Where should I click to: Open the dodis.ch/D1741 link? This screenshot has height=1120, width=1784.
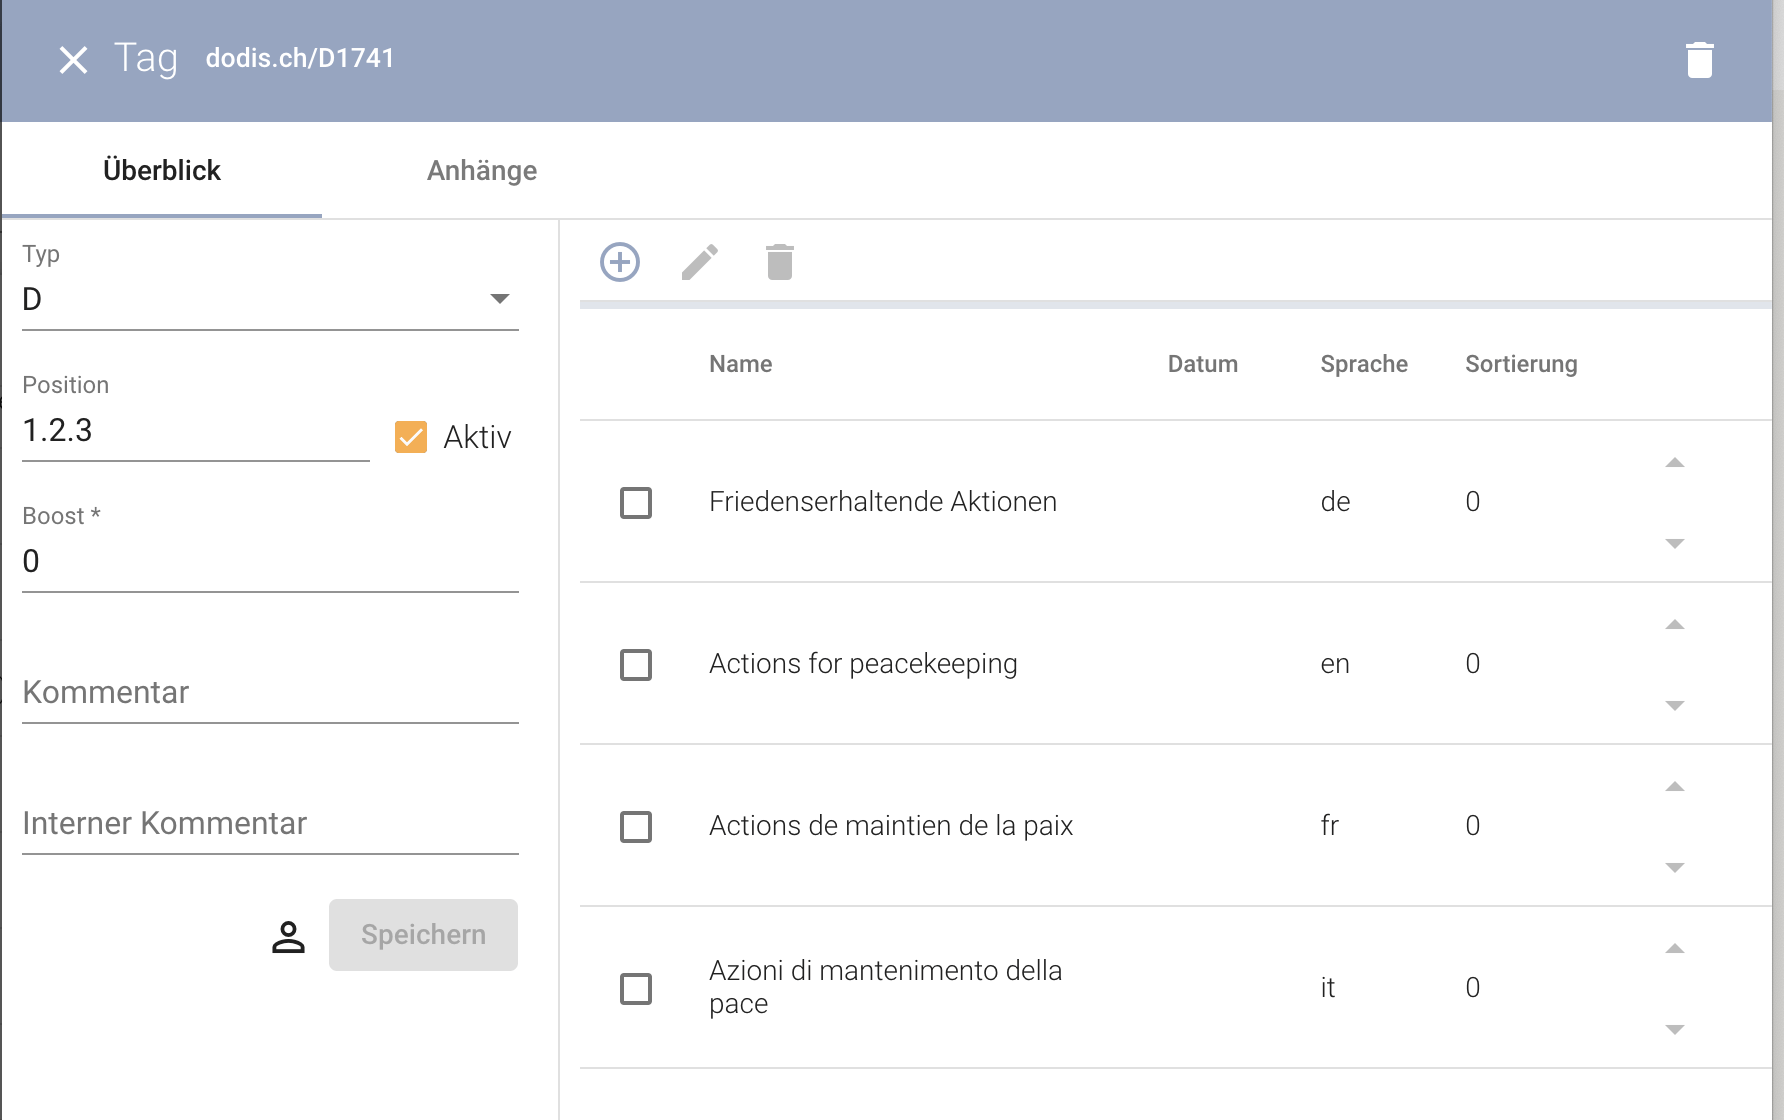pos(300,59)
